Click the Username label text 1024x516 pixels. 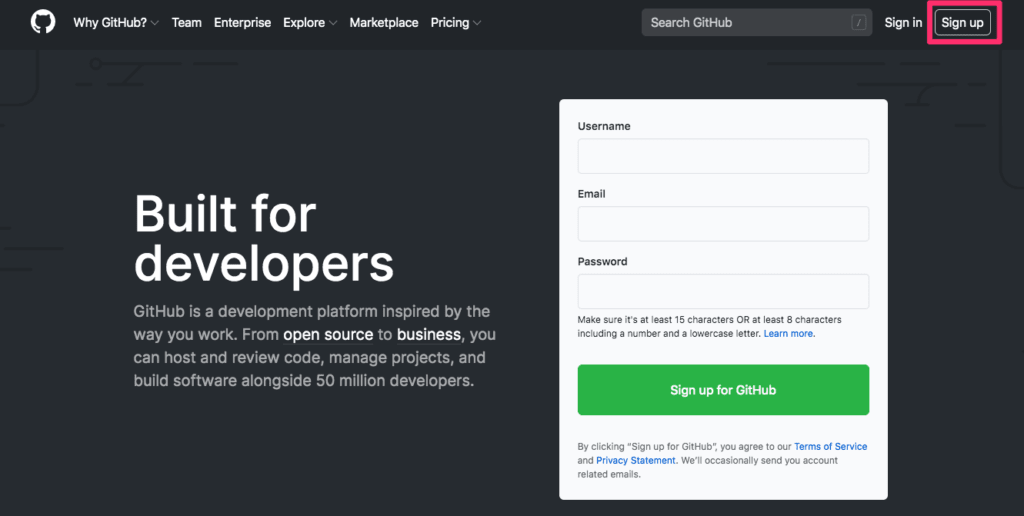(x=604, y=126)
